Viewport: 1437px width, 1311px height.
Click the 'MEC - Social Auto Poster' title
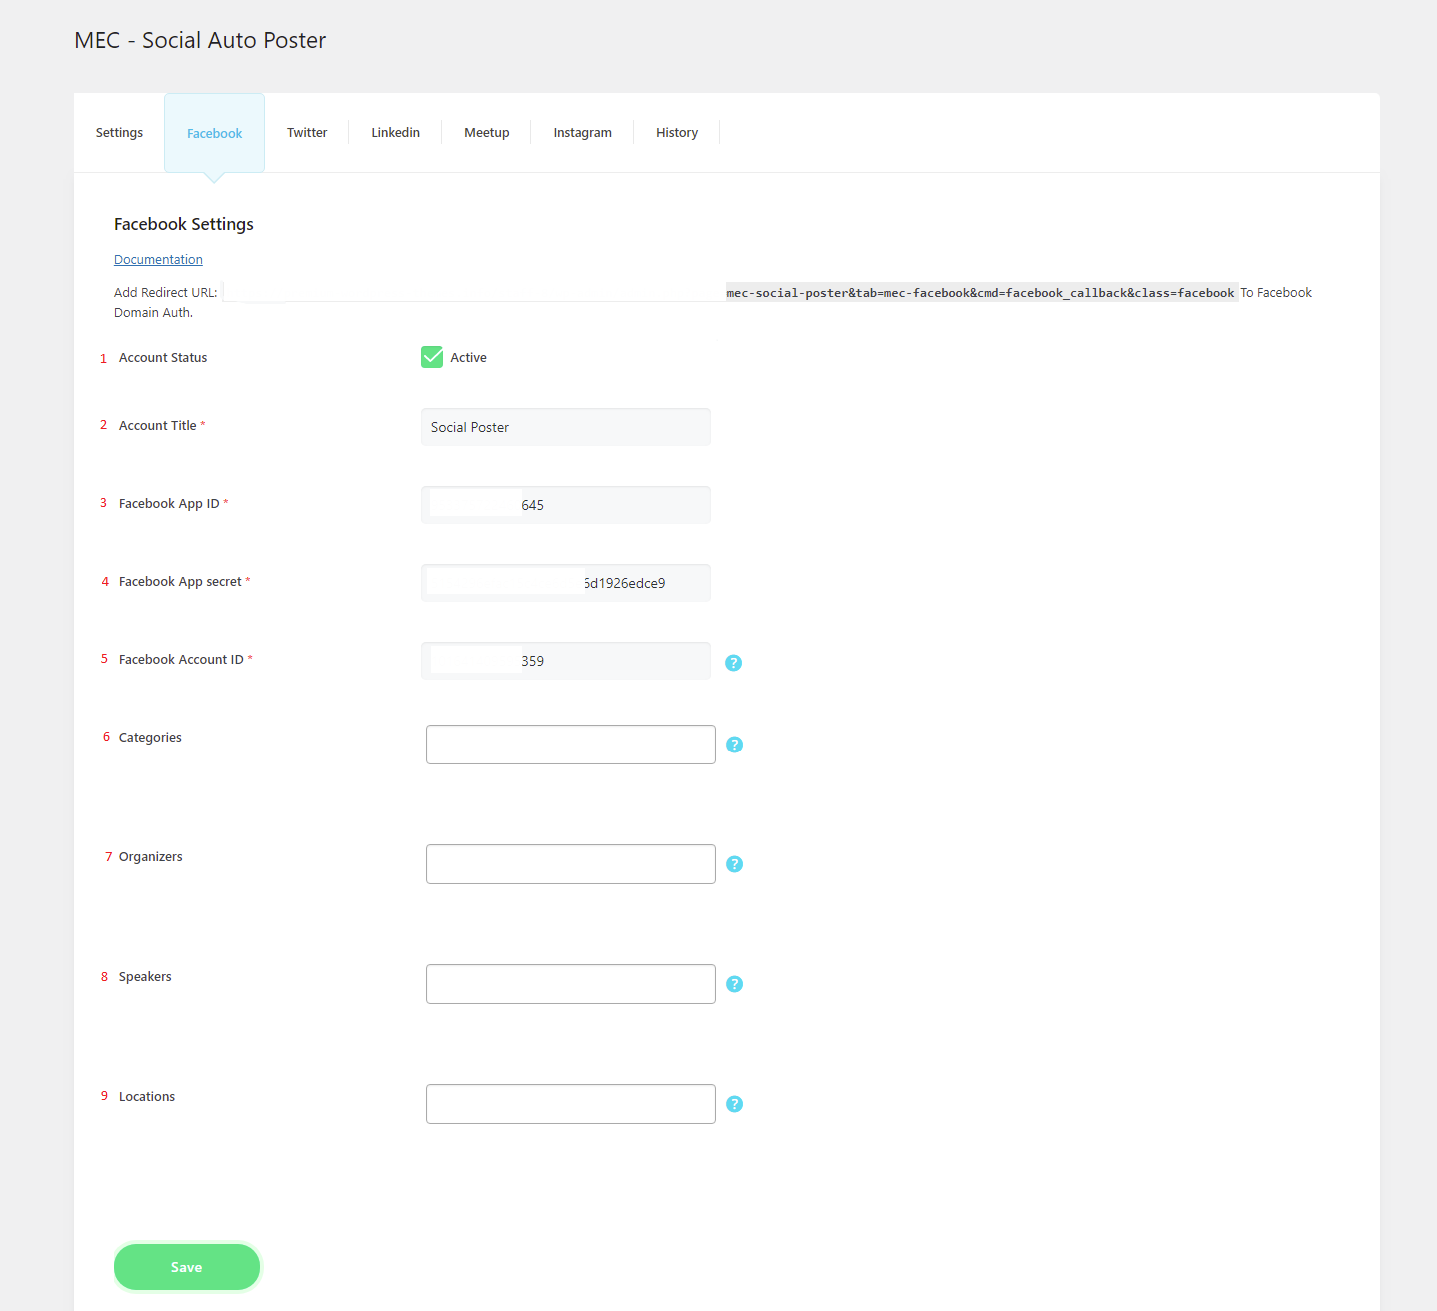tap(200, 40)
